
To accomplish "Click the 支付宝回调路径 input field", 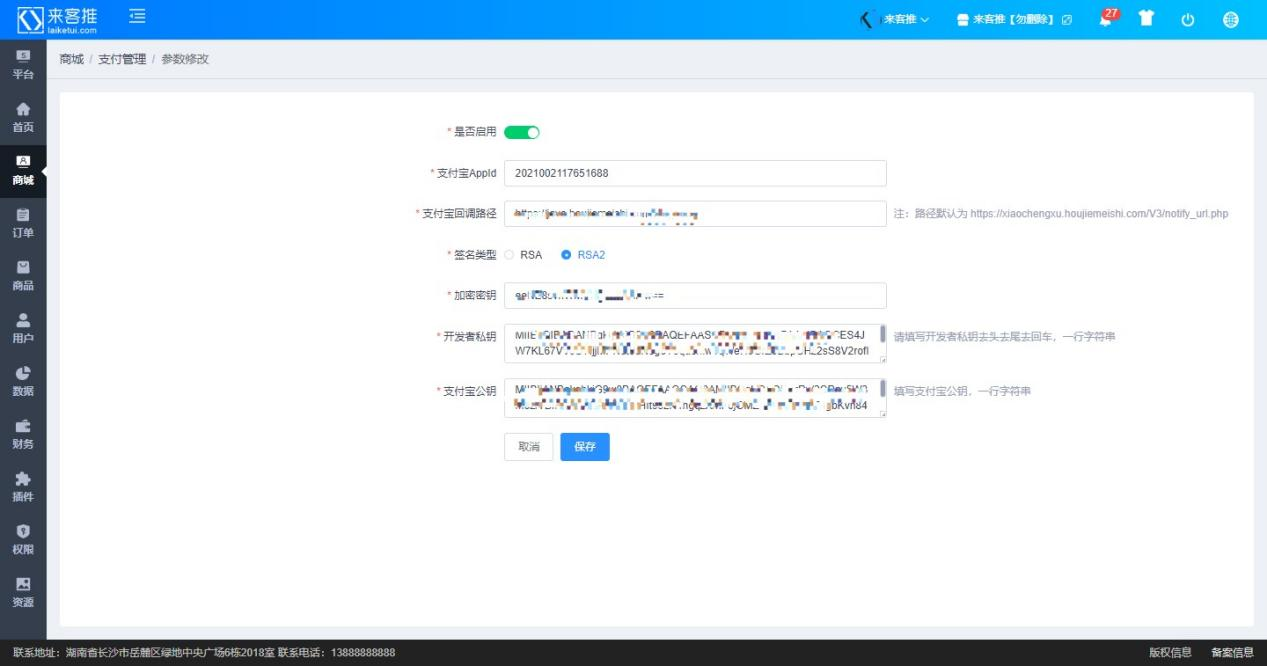I will coord(695,213).
